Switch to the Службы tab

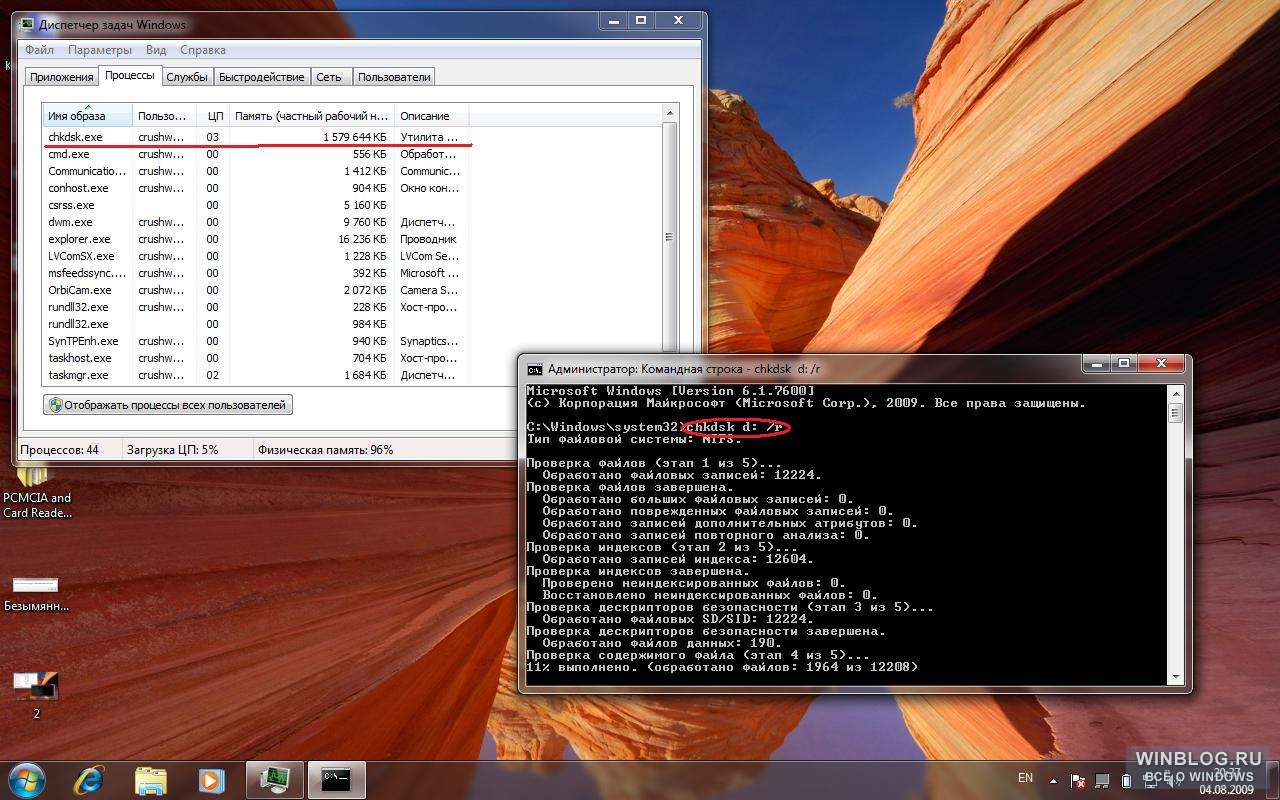[x=187, y=77]
